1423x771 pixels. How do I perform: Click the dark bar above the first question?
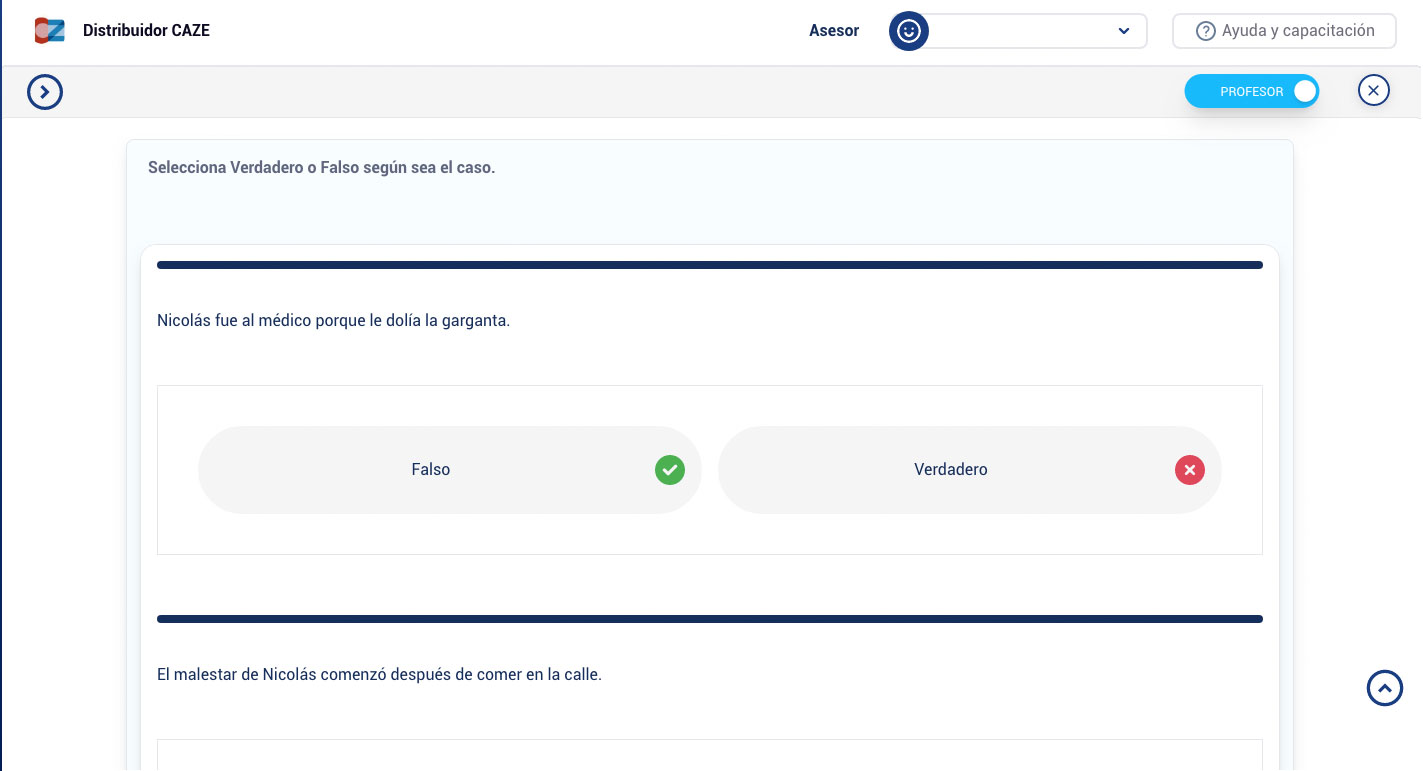pyautogui.click(x=709, y=265)
